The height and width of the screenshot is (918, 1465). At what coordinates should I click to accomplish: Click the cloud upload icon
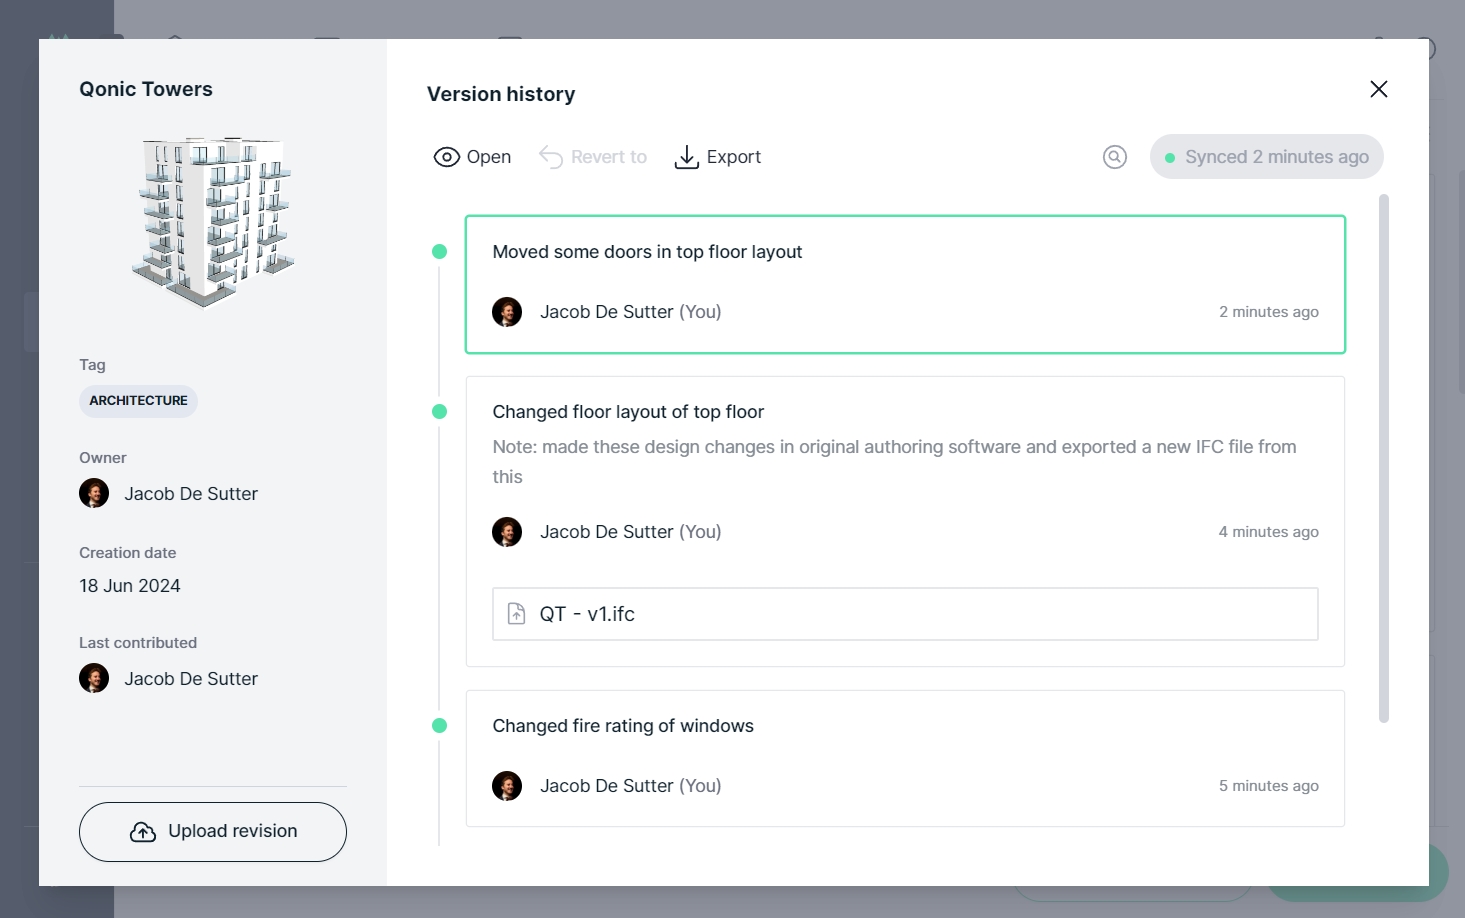(143, 832)
